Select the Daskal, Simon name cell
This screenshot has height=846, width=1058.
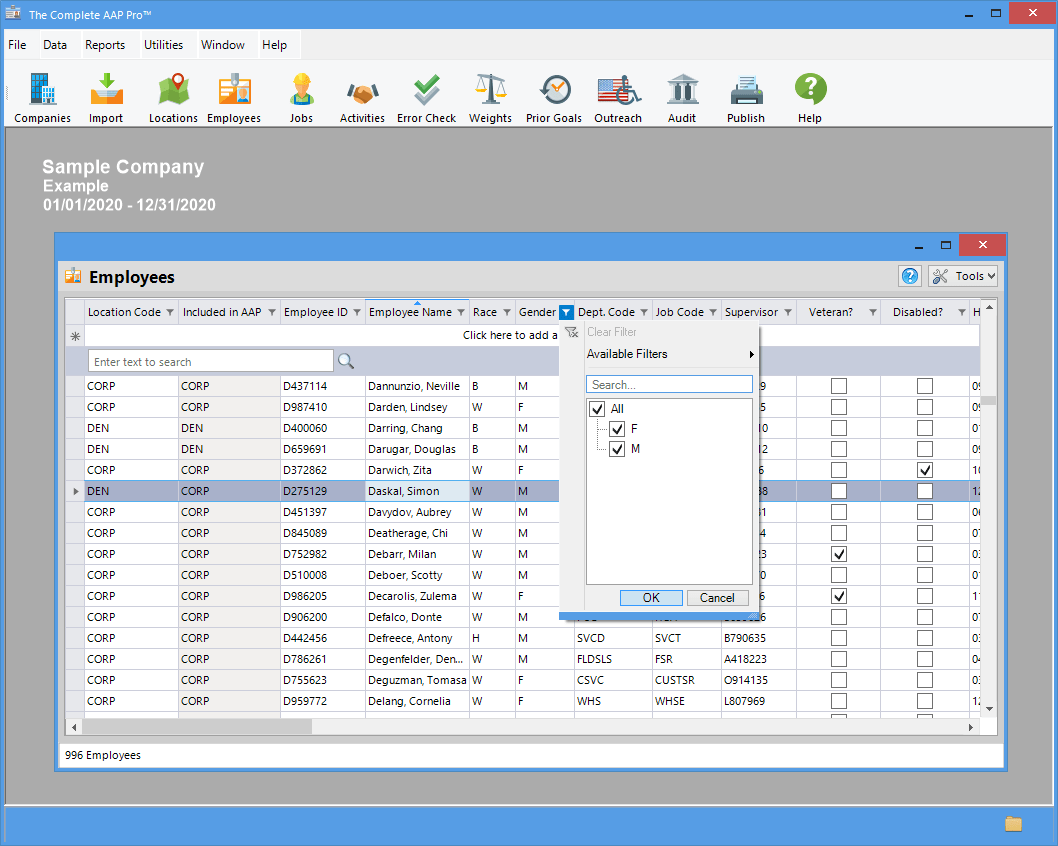pyautogui.click(x=417, y=491)
